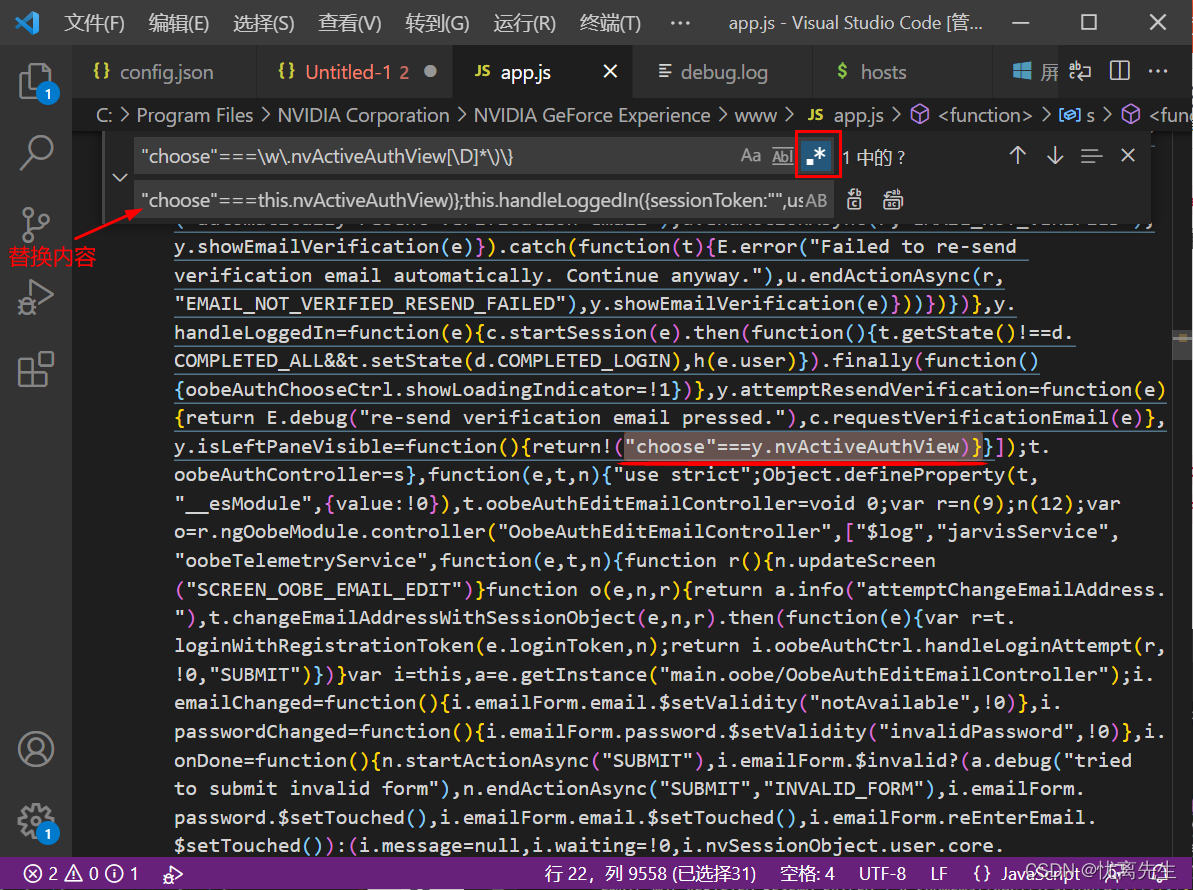Toggle Match Case in find box

pos(751,156)
